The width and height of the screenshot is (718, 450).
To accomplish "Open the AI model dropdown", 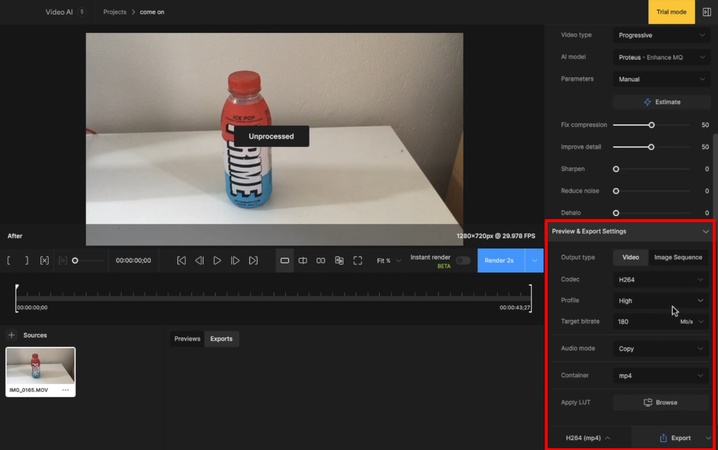I will (x=661, y=57).
